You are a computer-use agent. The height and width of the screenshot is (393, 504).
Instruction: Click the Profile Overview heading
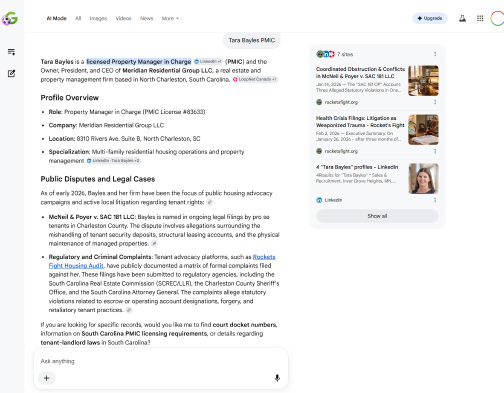pos(70,98)
